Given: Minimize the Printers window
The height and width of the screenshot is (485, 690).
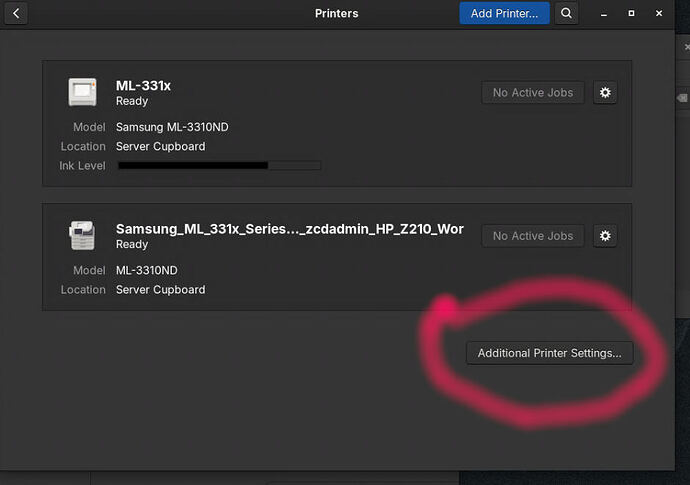Looking at the screenshot, I should [604, 14].
